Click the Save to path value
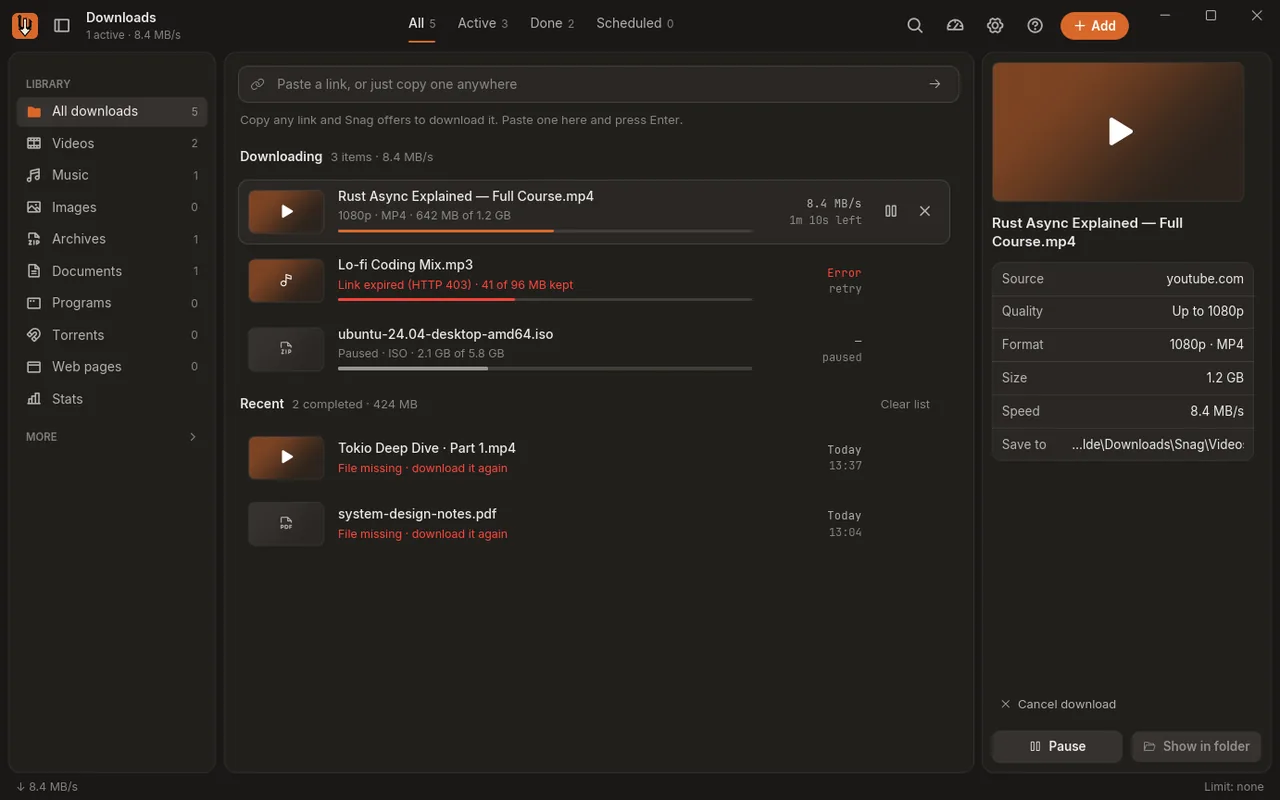1280x800 pixels. coord(1157,444)
